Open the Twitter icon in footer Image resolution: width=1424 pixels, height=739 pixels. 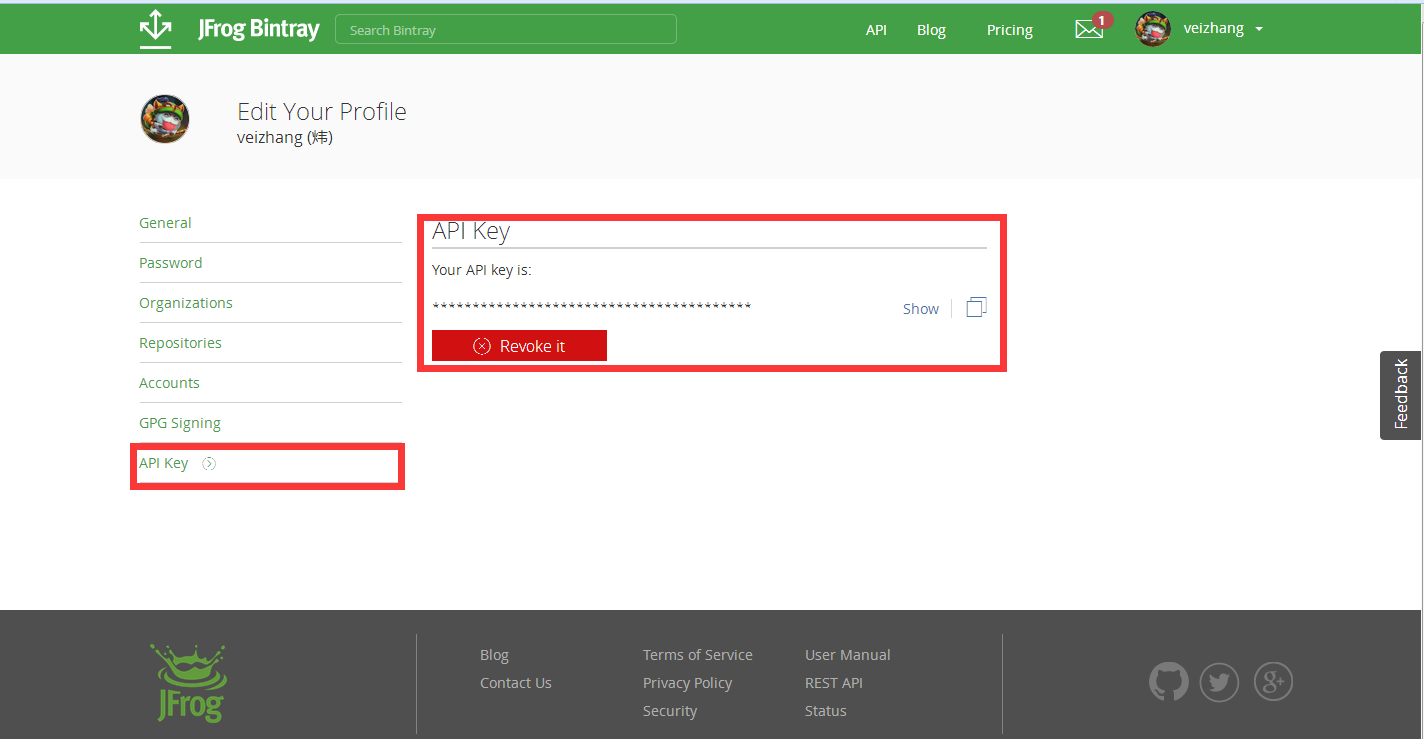pos(1219,683)
